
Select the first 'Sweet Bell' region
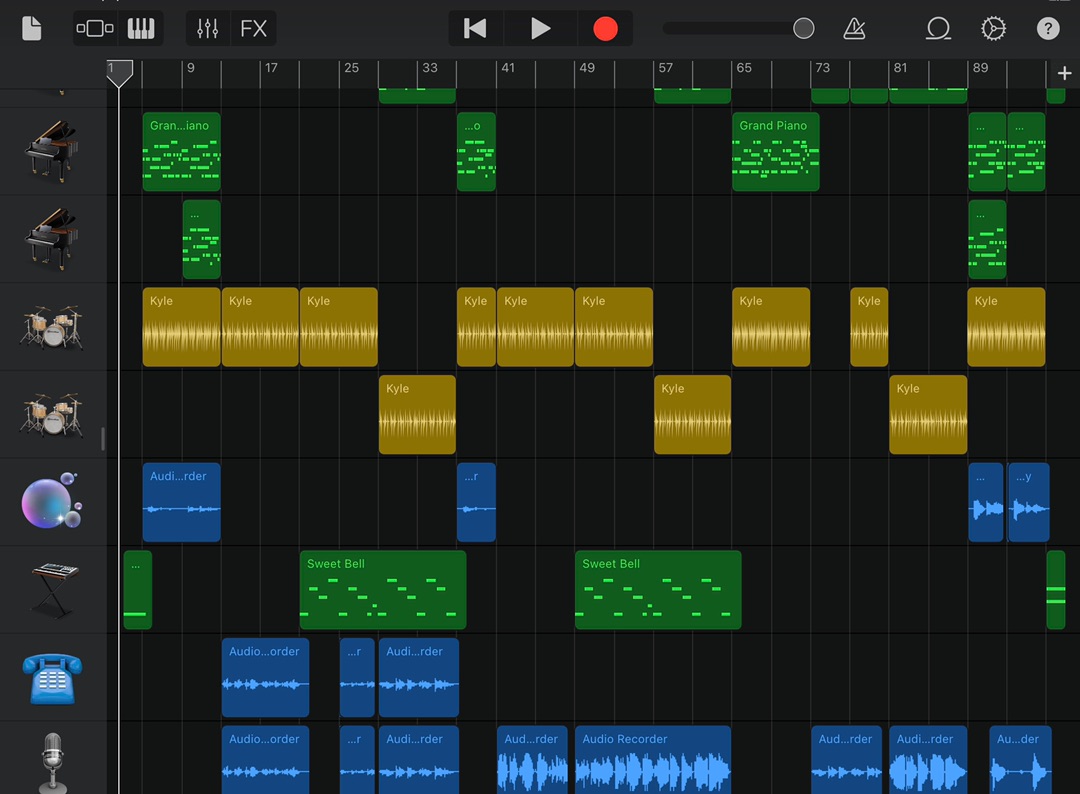click(383, 589)
